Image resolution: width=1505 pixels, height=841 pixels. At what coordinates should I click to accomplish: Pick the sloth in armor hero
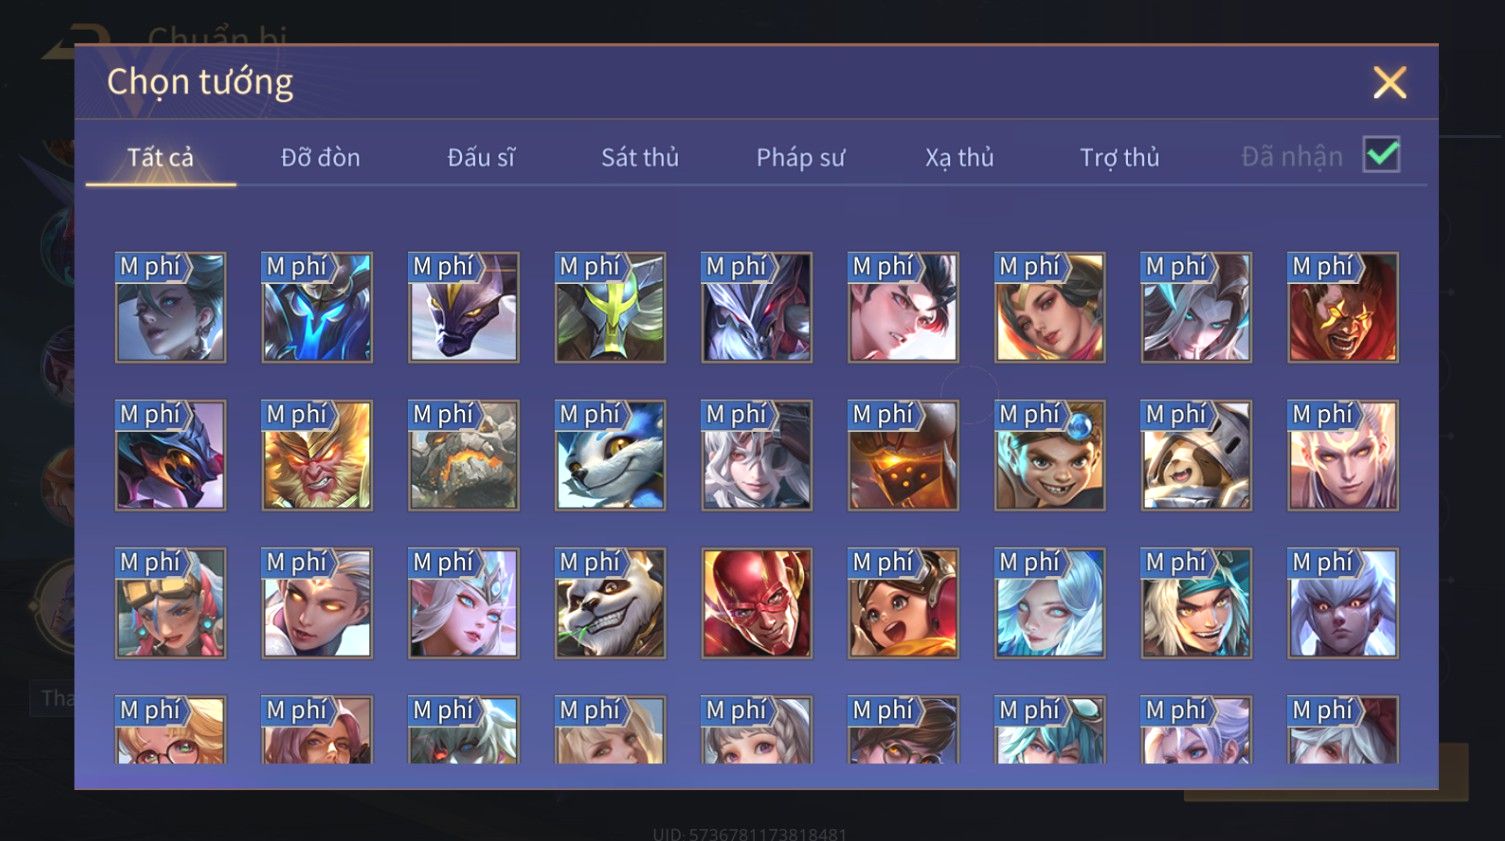click(1196, 455)
